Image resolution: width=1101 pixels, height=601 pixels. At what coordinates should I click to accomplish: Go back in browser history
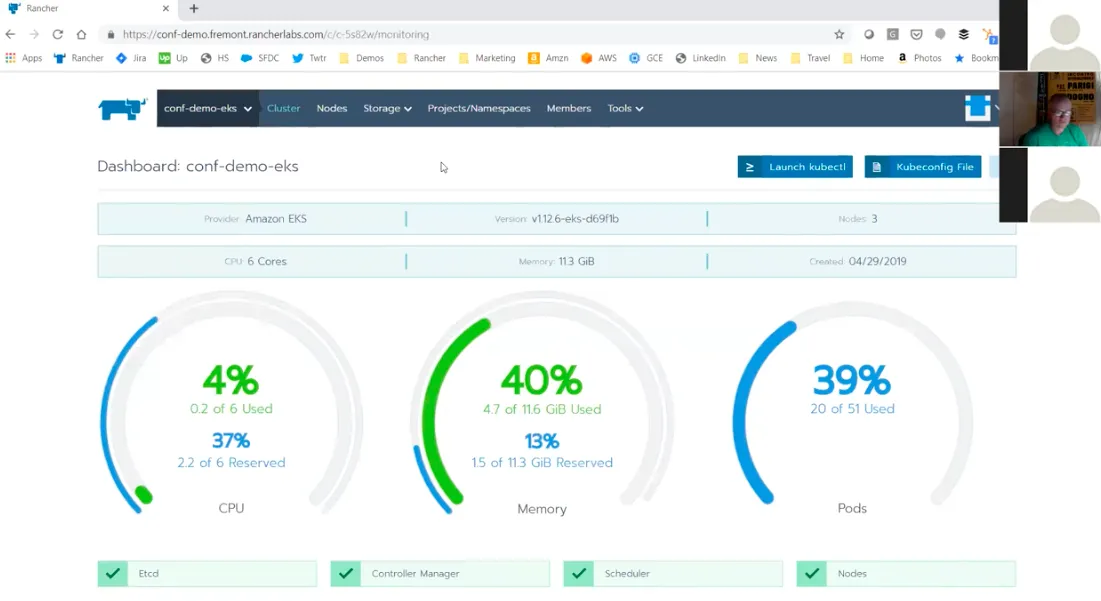click(11, 34)
